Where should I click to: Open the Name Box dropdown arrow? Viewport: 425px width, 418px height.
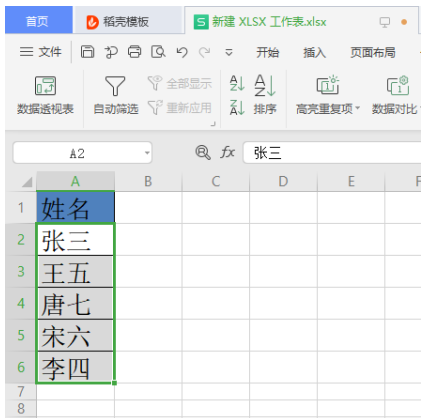pos(147,153)
